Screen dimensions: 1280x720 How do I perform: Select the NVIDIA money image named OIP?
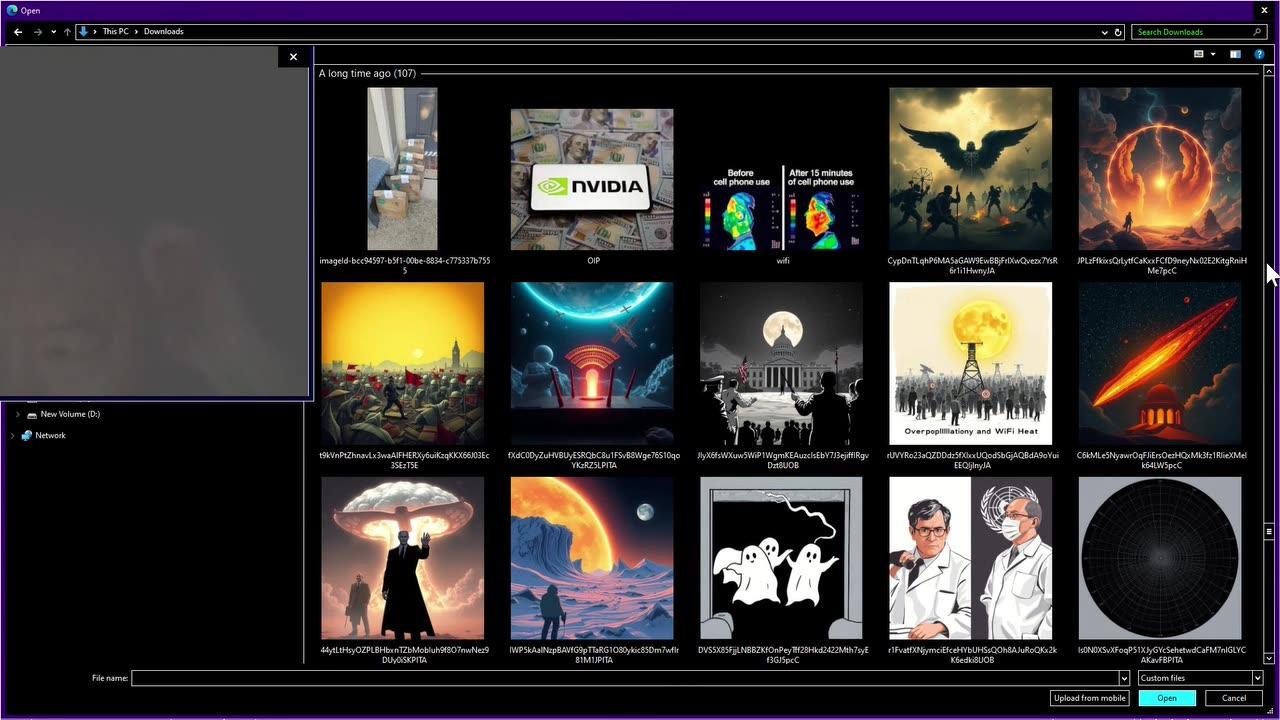(592, 180)
